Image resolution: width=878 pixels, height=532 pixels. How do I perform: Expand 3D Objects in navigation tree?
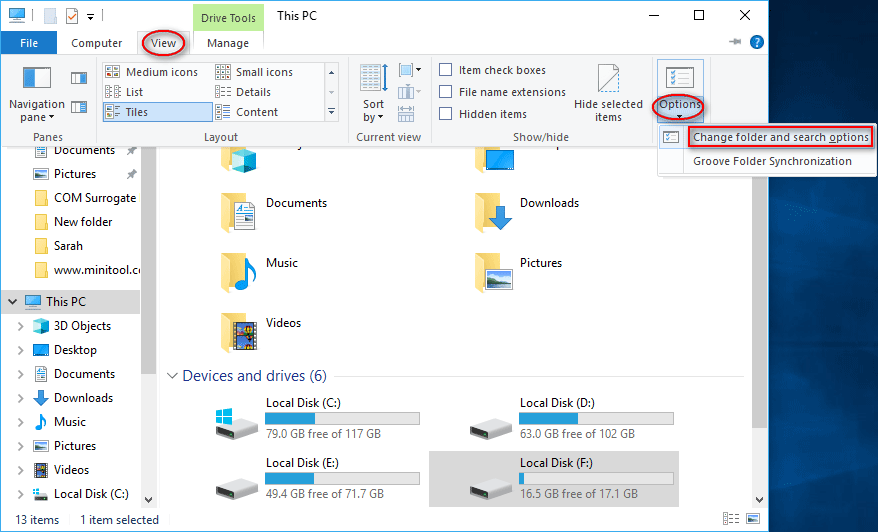click(21, 326)
